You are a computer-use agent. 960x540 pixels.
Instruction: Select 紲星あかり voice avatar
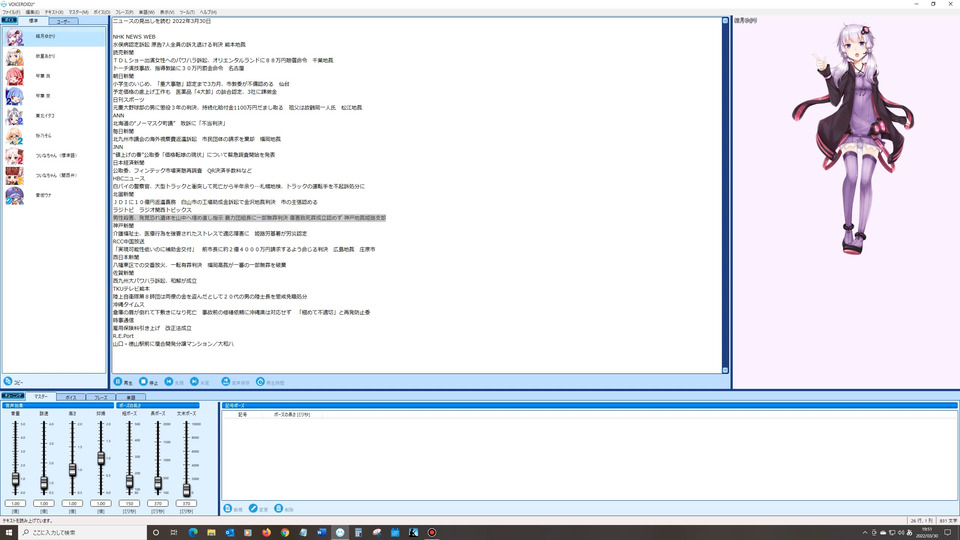[x=14, y=56]
